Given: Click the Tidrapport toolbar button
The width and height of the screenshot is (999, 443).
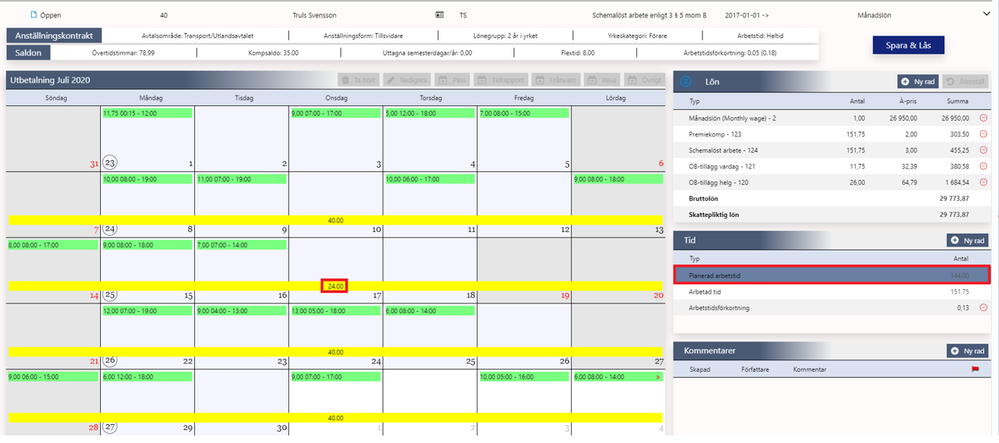Looking at the screenshot, I should click(x=500, y=81).
